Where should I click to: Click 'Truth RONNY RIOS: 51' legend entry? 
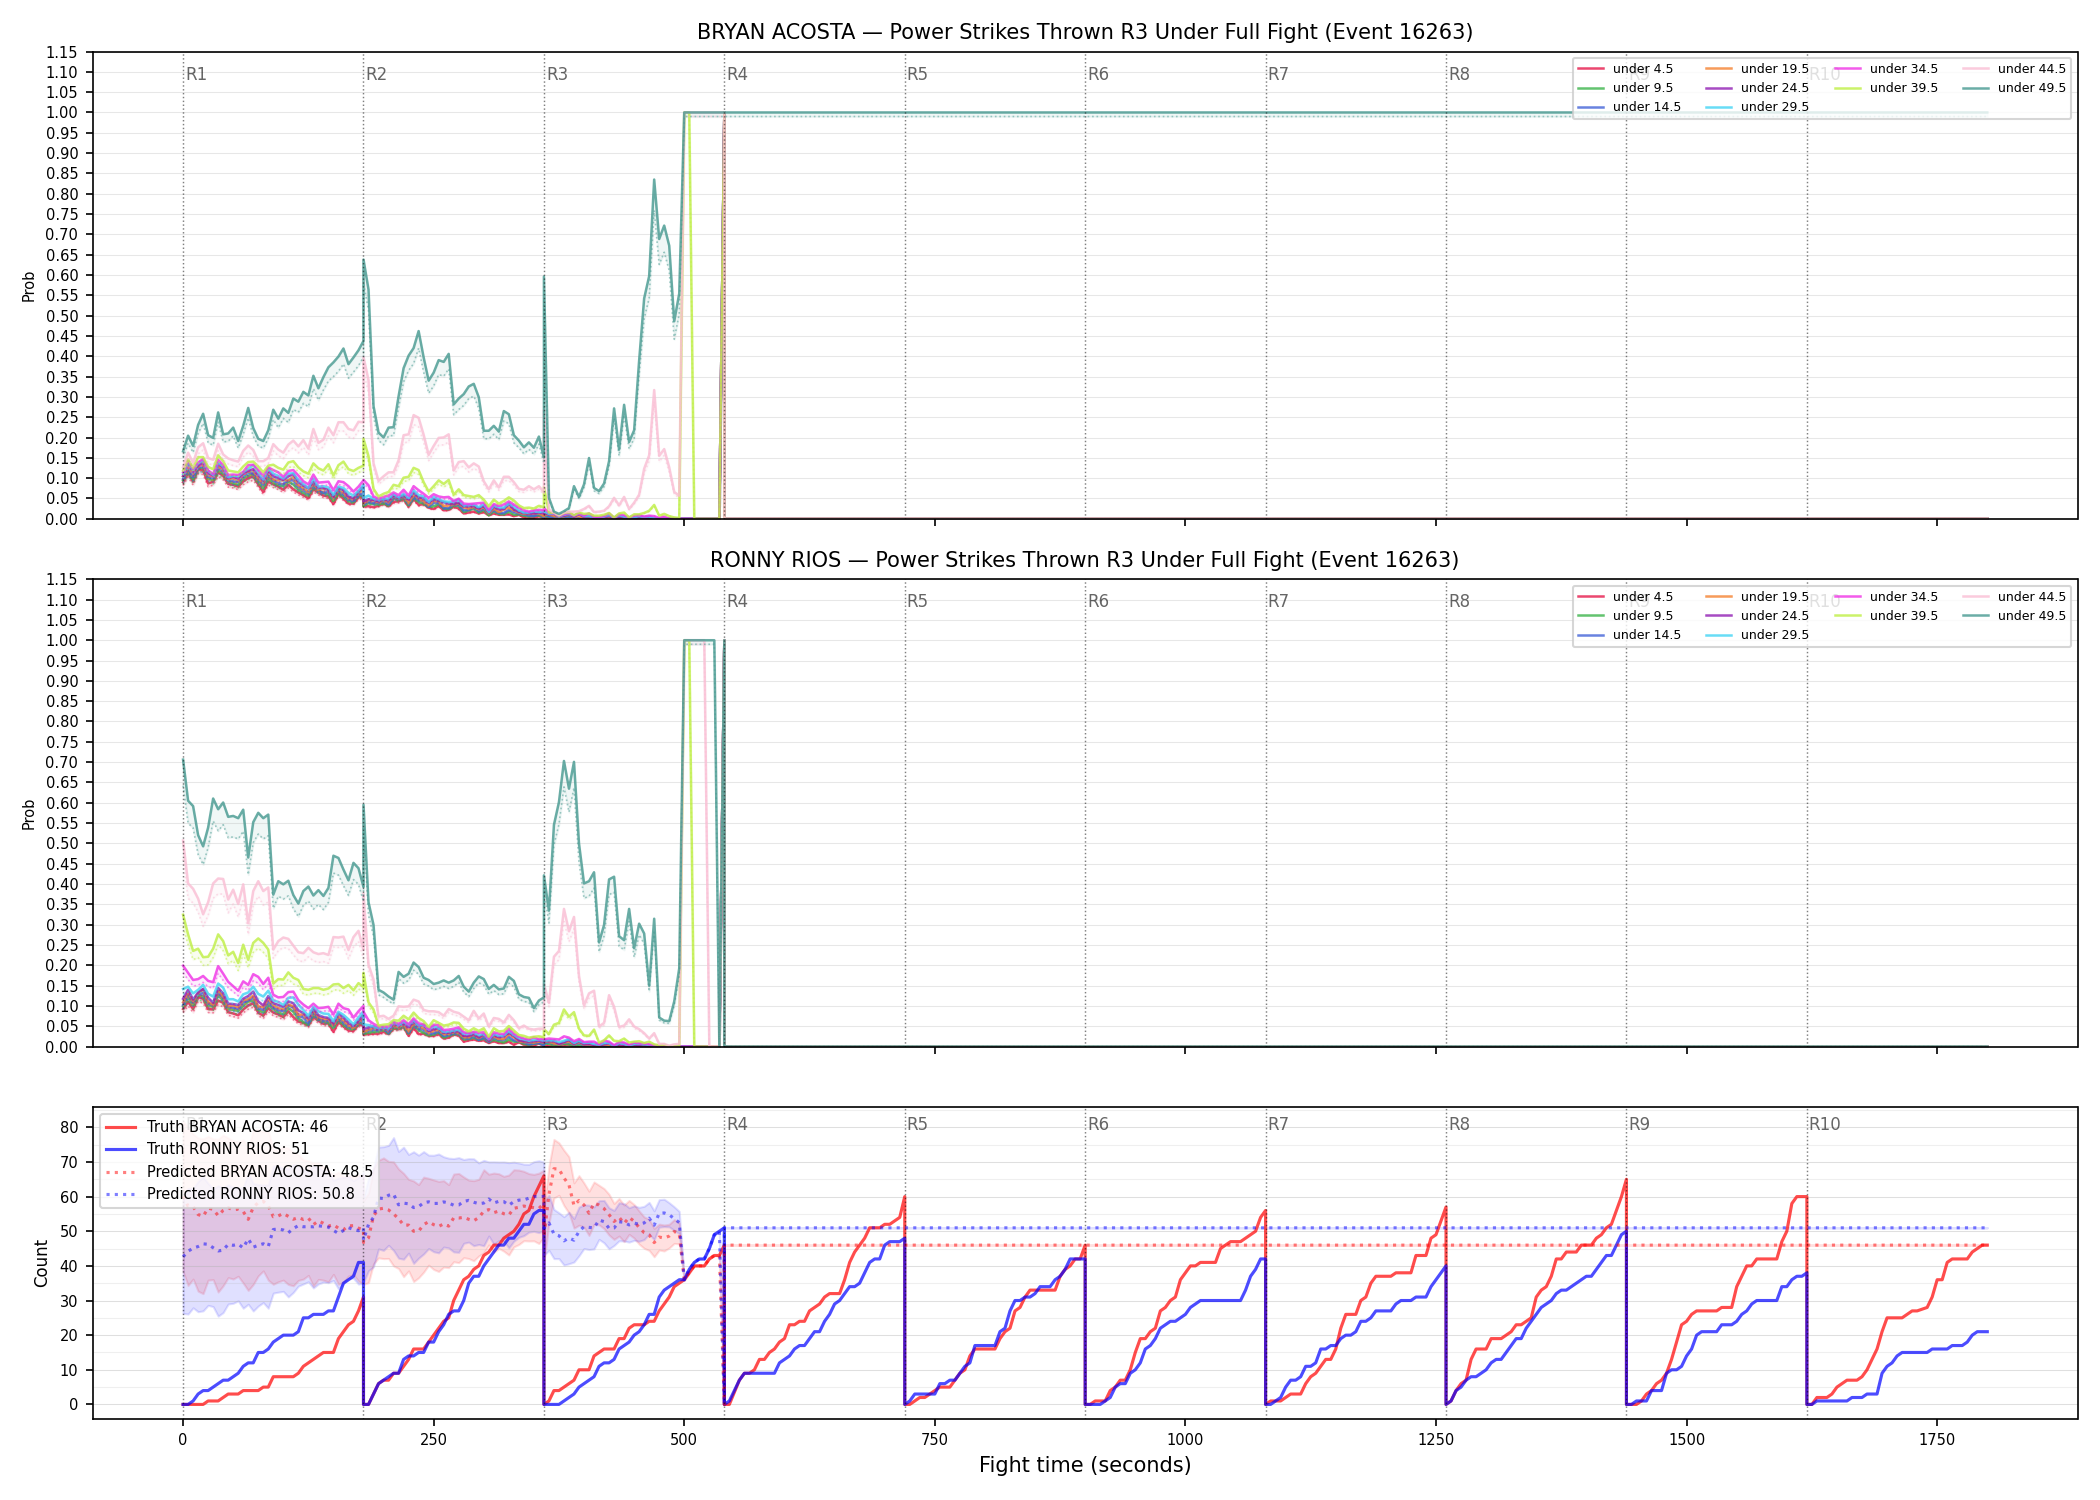(207, 1149)
